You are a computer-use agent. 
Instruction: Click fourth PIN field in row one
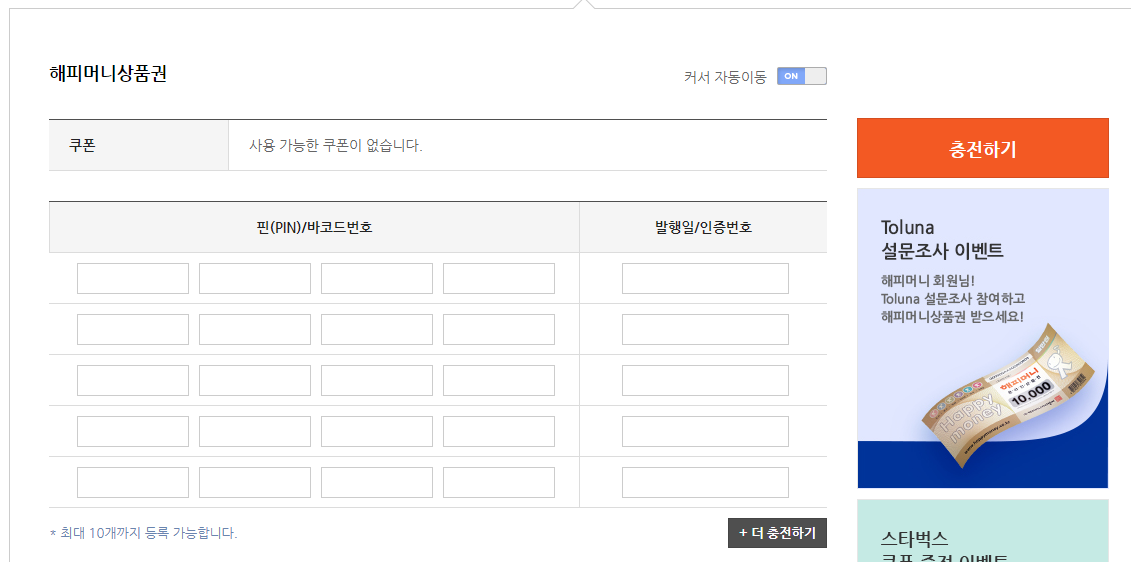(x=498, y=278)
